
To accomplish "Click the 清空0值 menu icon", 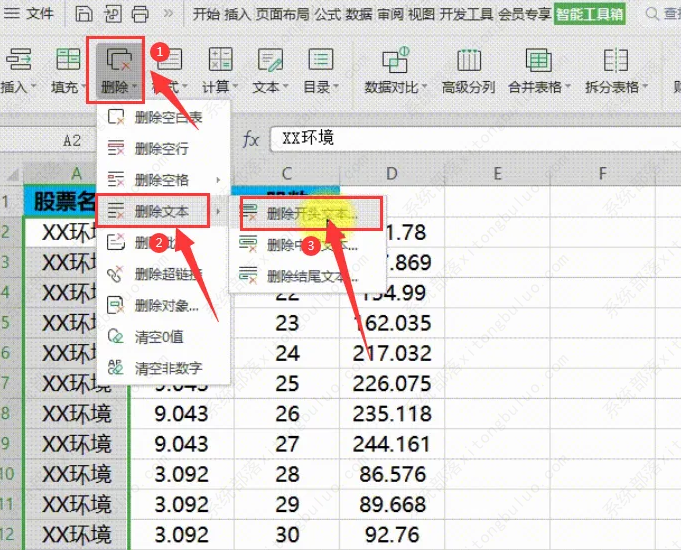I will [116, 336].
